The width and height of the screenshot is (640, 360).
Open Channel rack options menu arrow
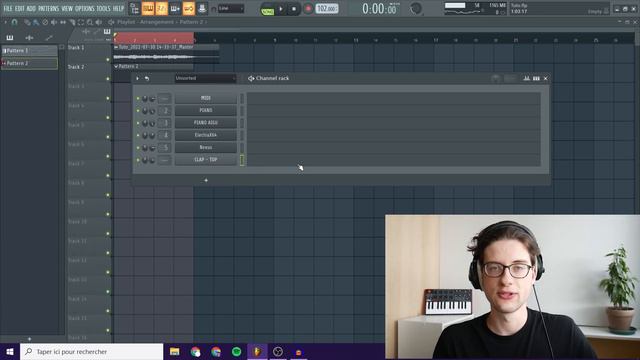(x=138, y=78)
